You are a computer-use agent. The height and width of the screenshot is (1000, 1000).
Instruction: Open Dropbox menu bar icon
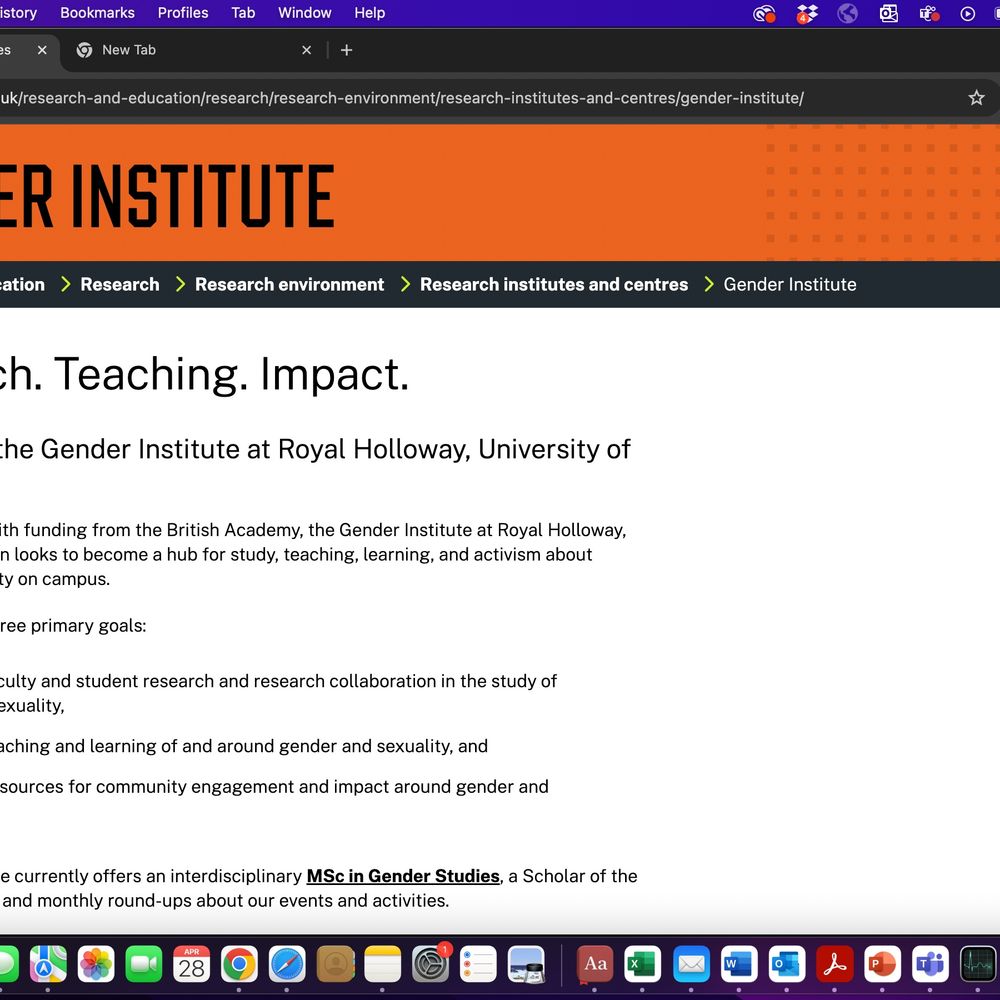807,13
